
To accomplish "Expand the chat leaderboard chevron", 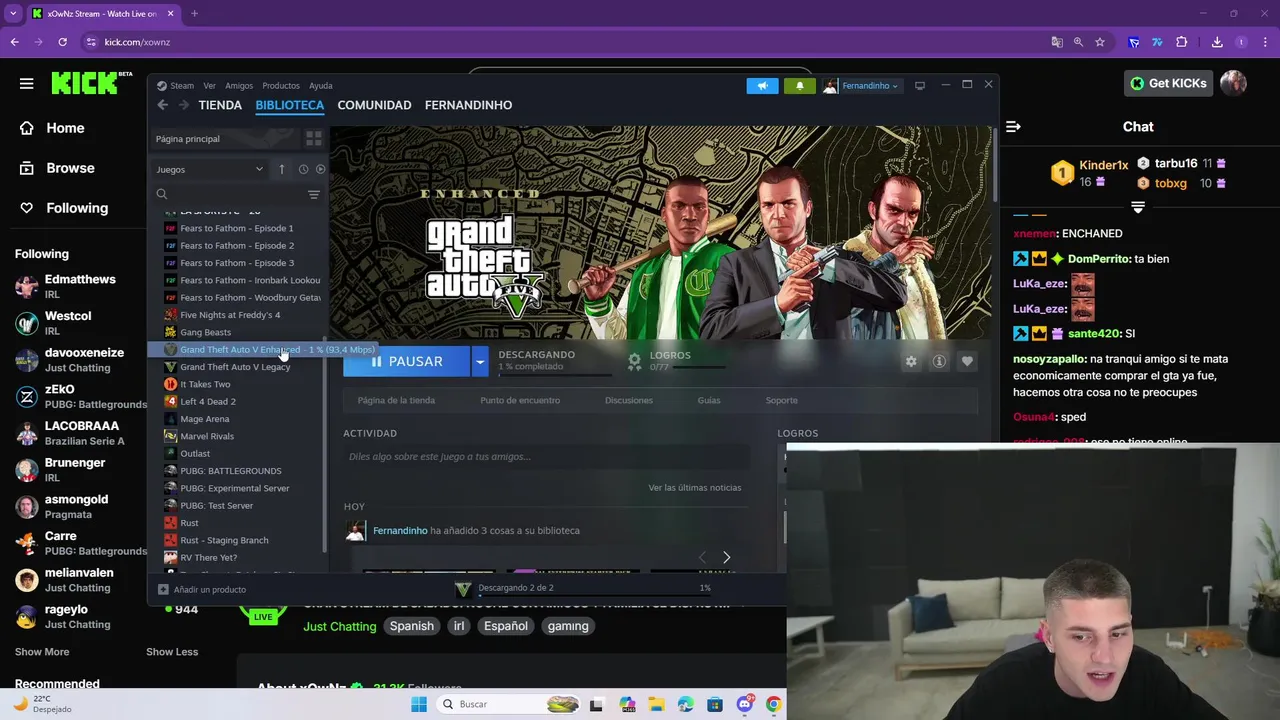I will pyautogui.click(x=1138, y=207).
